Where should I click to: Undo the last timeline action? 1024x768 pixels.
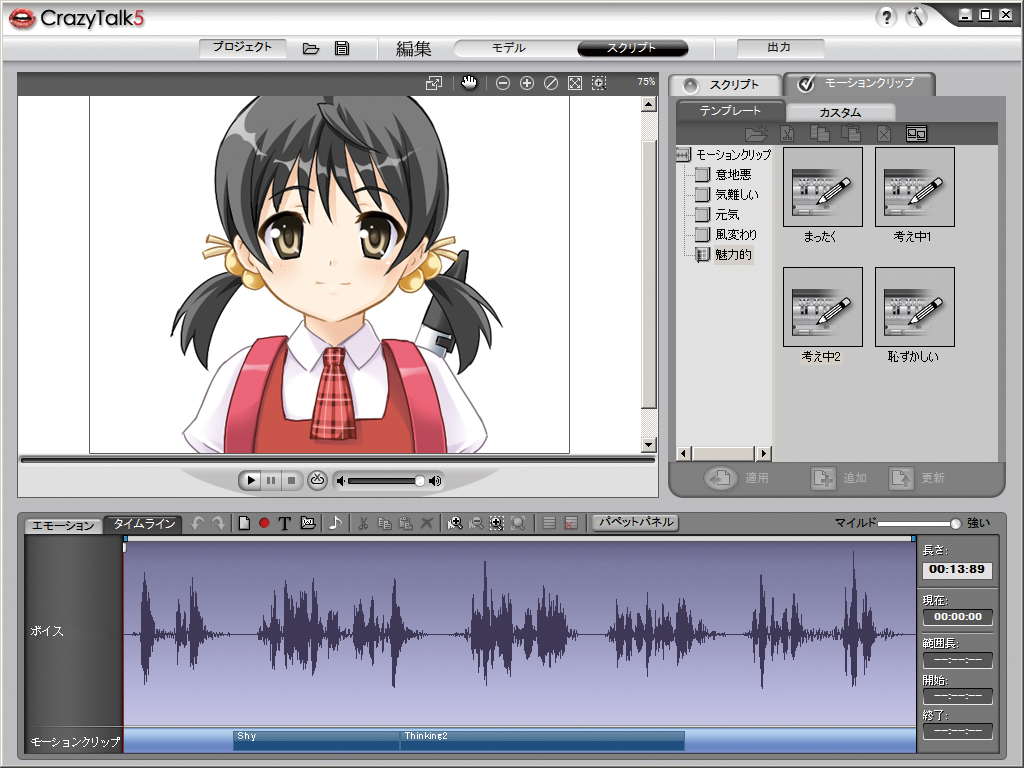[197, 523]
